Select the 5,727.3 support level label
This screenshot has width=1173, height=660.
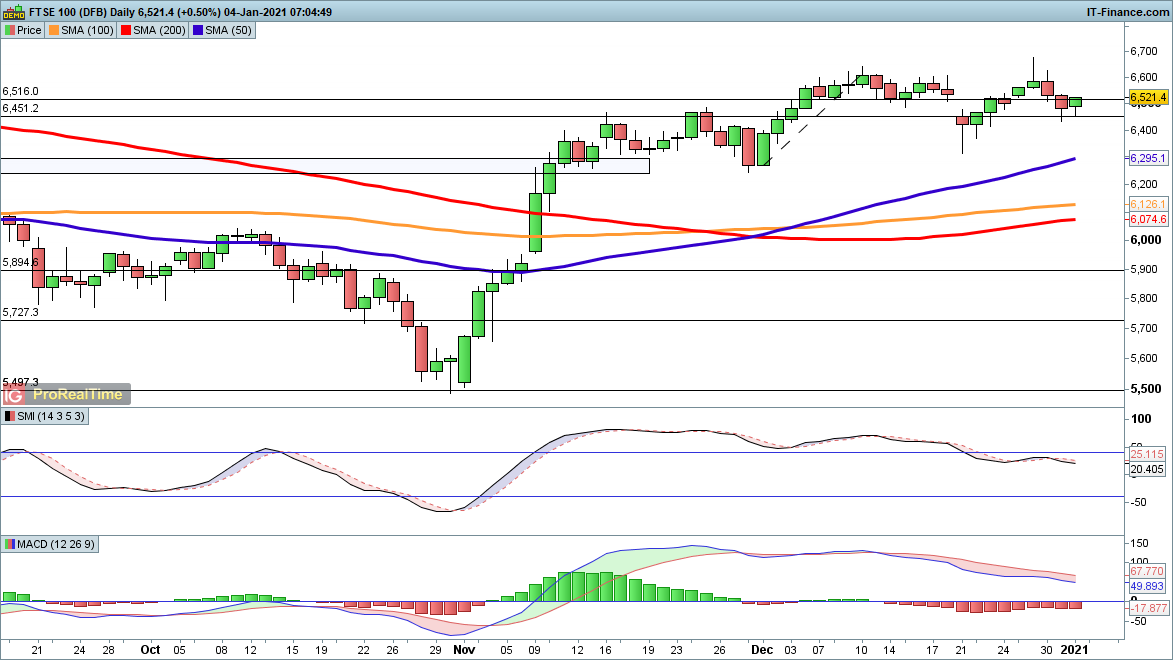(x=21, y=312)
